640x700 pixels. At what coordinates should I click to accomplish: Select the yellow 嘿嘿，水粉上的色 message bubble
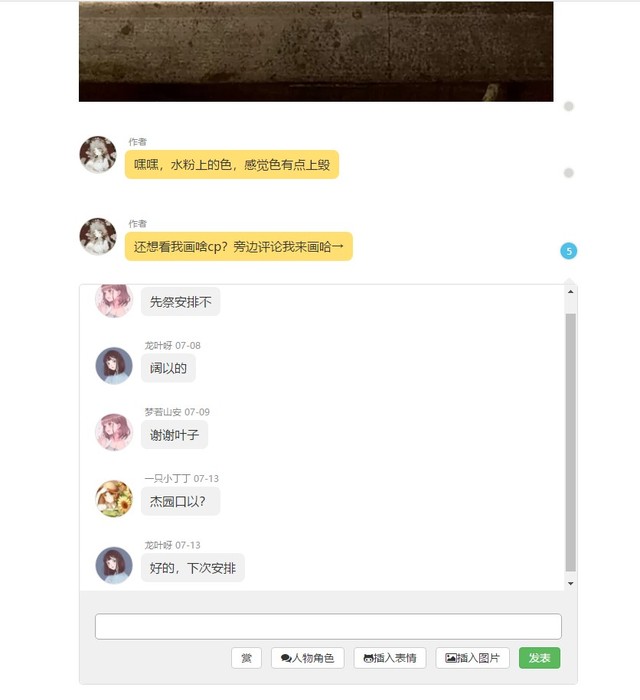[232, 165]
